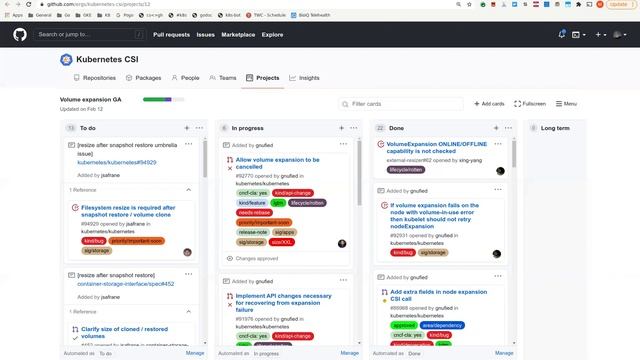The image size is (640, 360).
Task: Open Add extra fields in node expansion link
Action: pyautogui.click(x=438, y=295)
